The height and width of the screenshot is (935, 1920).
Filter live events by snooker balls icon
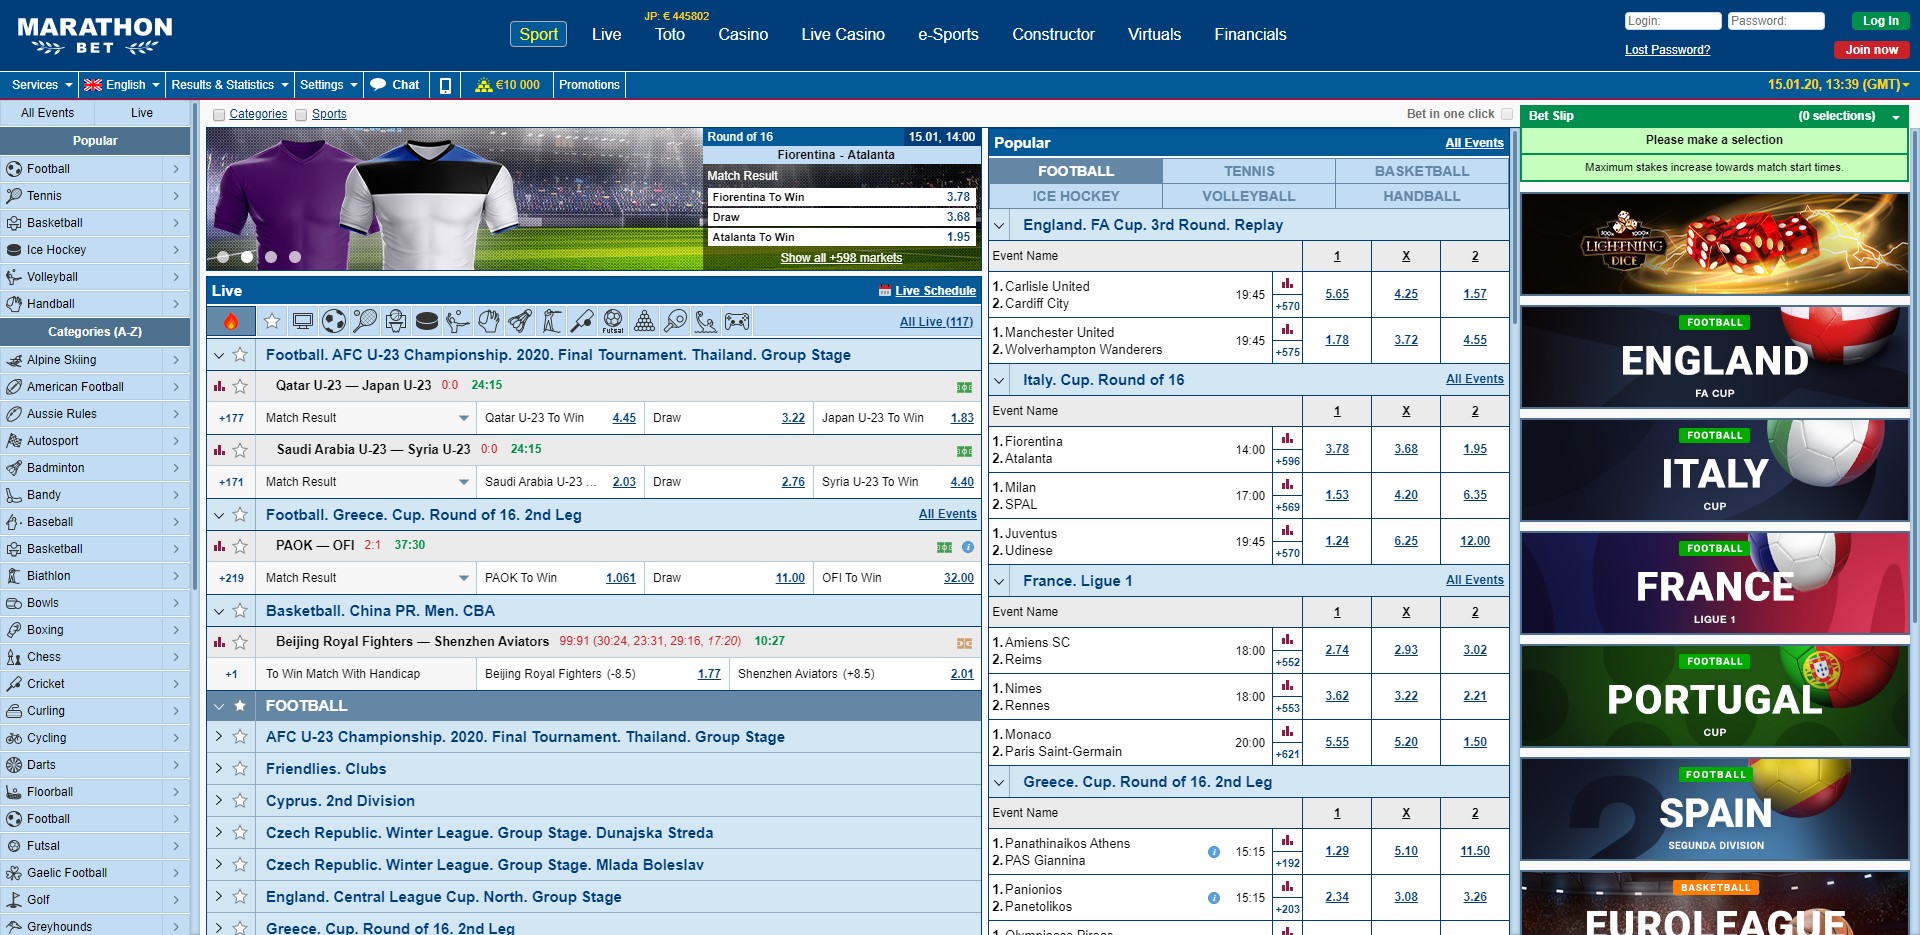tap(645, 321)
